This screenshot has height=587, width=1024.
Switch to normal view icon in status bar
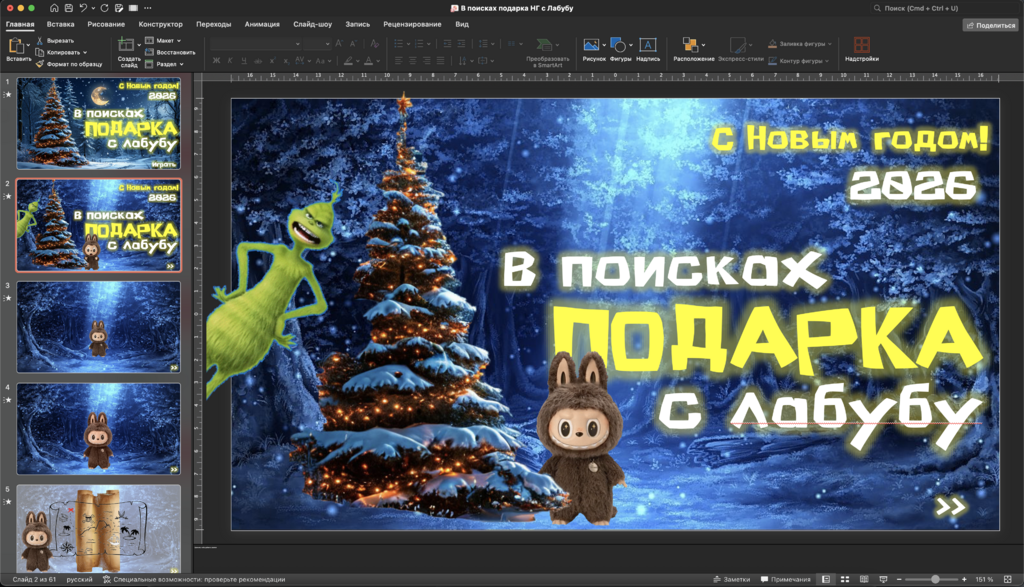click(x=826, y=579)
